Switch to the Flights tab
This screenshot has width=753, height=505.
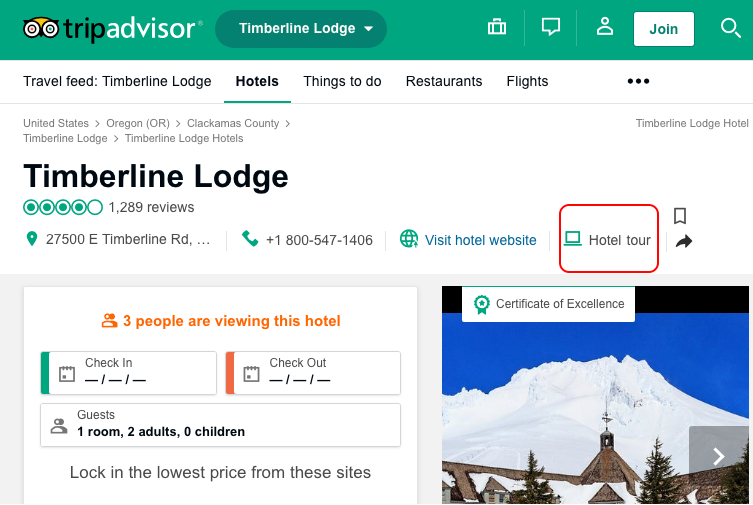tap(527, 81)
